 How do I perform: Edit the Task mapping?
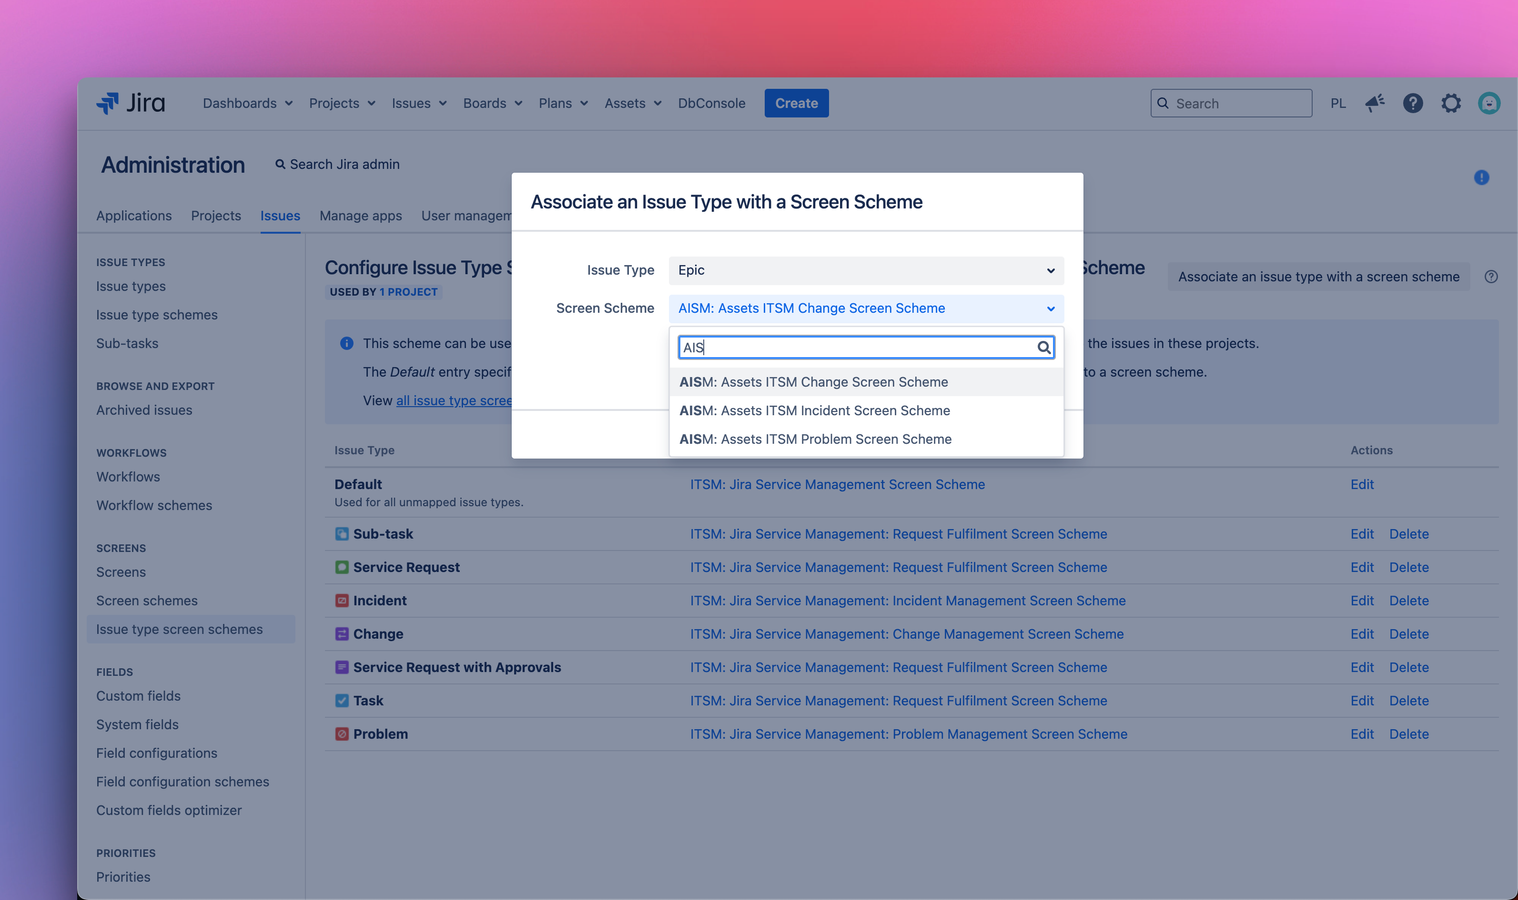tap(1362, 701)
